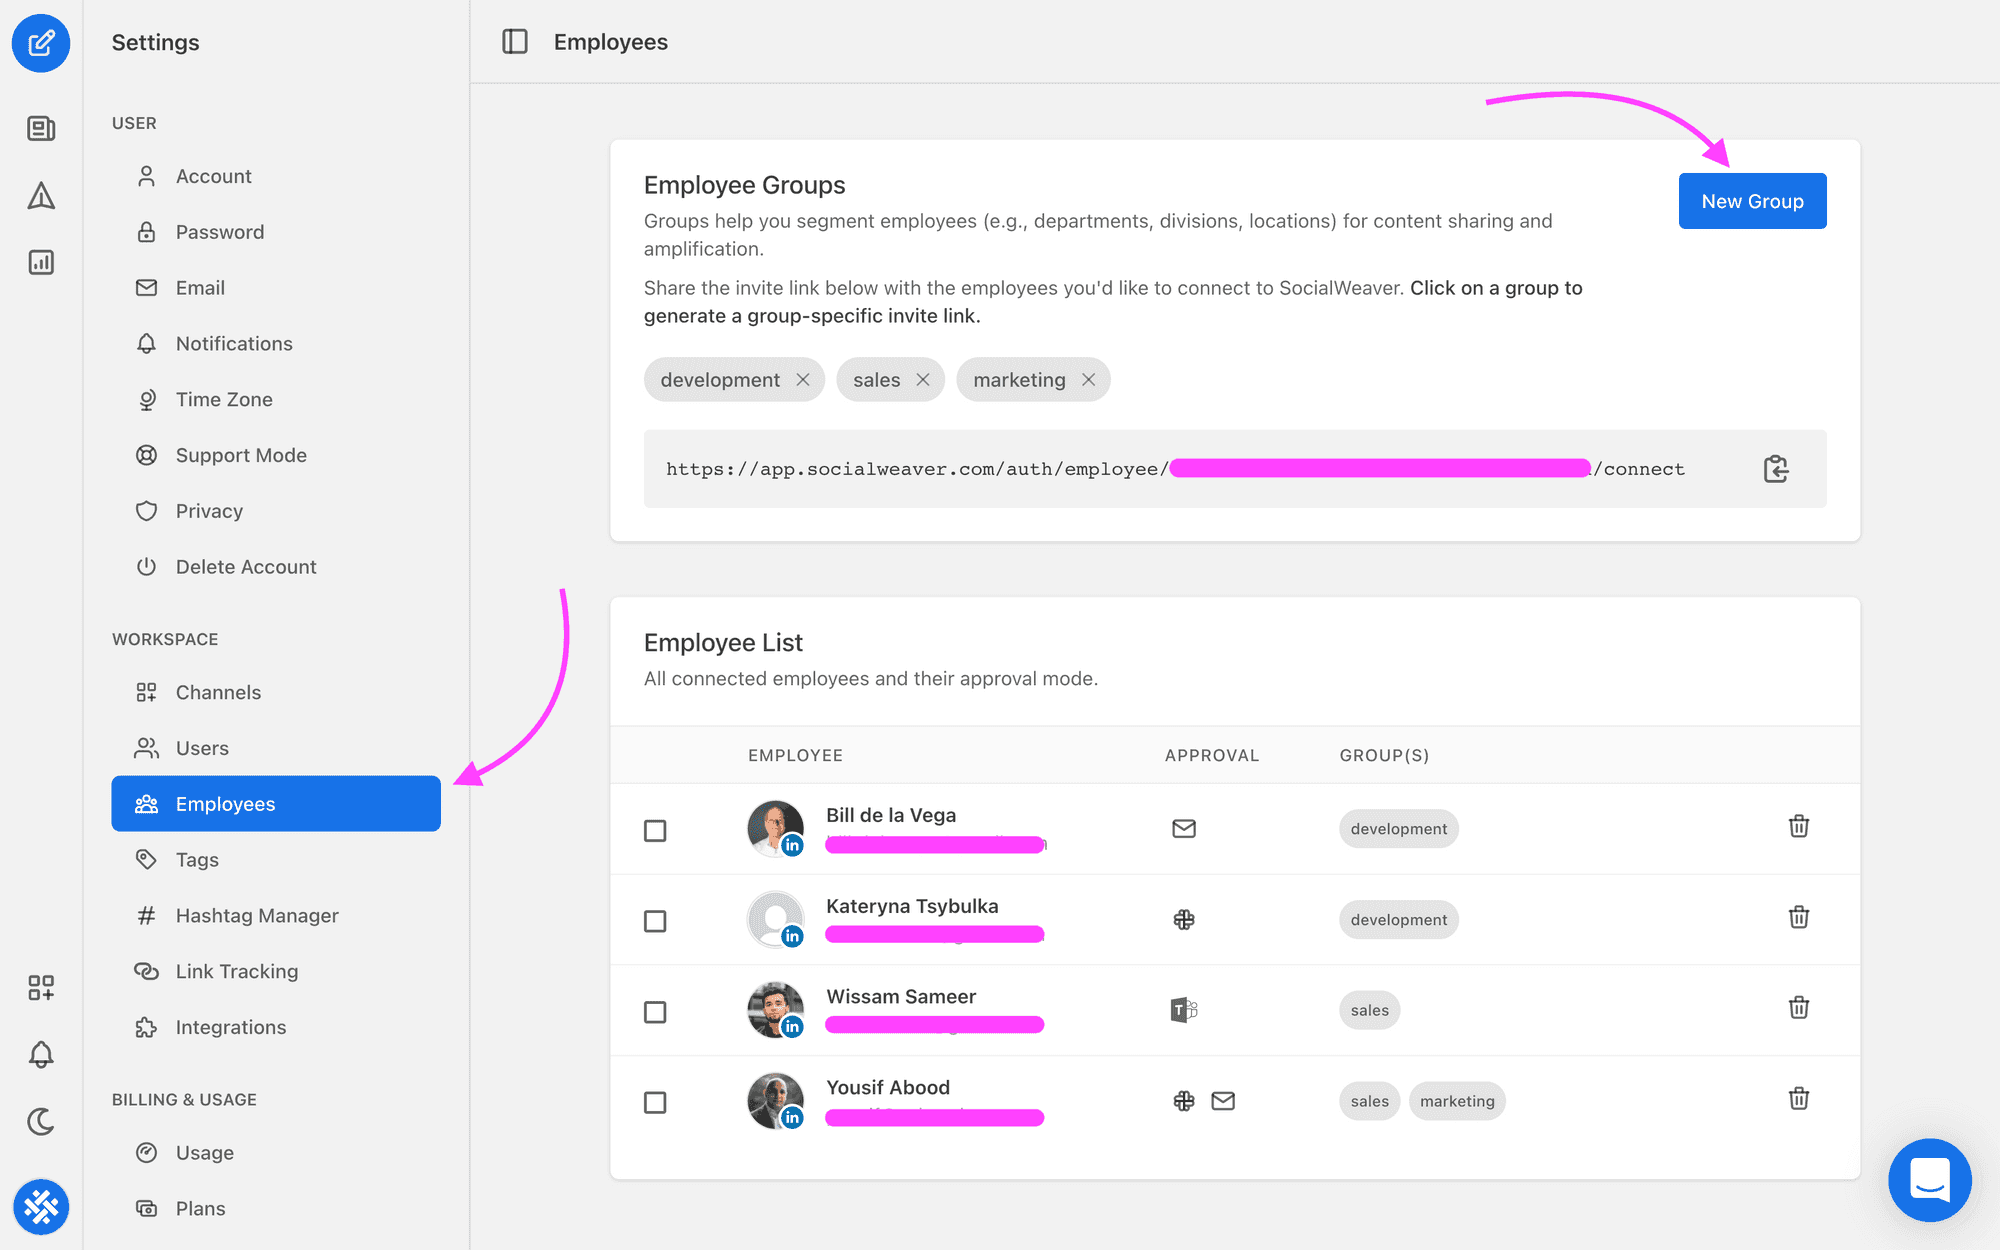Screen dimensions: 2000x1250
Task: Open Delete Account page
Action: coord(276,567)
